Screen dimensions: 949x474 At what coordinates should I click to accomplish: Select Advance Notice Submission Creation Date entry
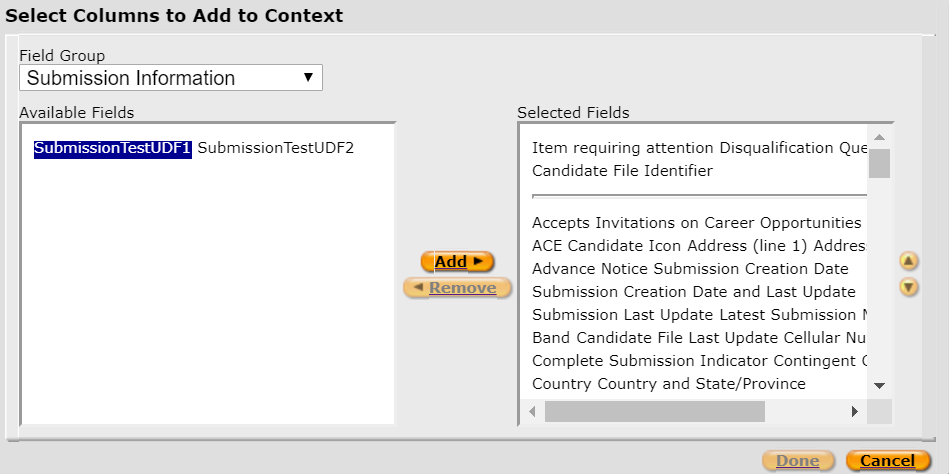690,268
